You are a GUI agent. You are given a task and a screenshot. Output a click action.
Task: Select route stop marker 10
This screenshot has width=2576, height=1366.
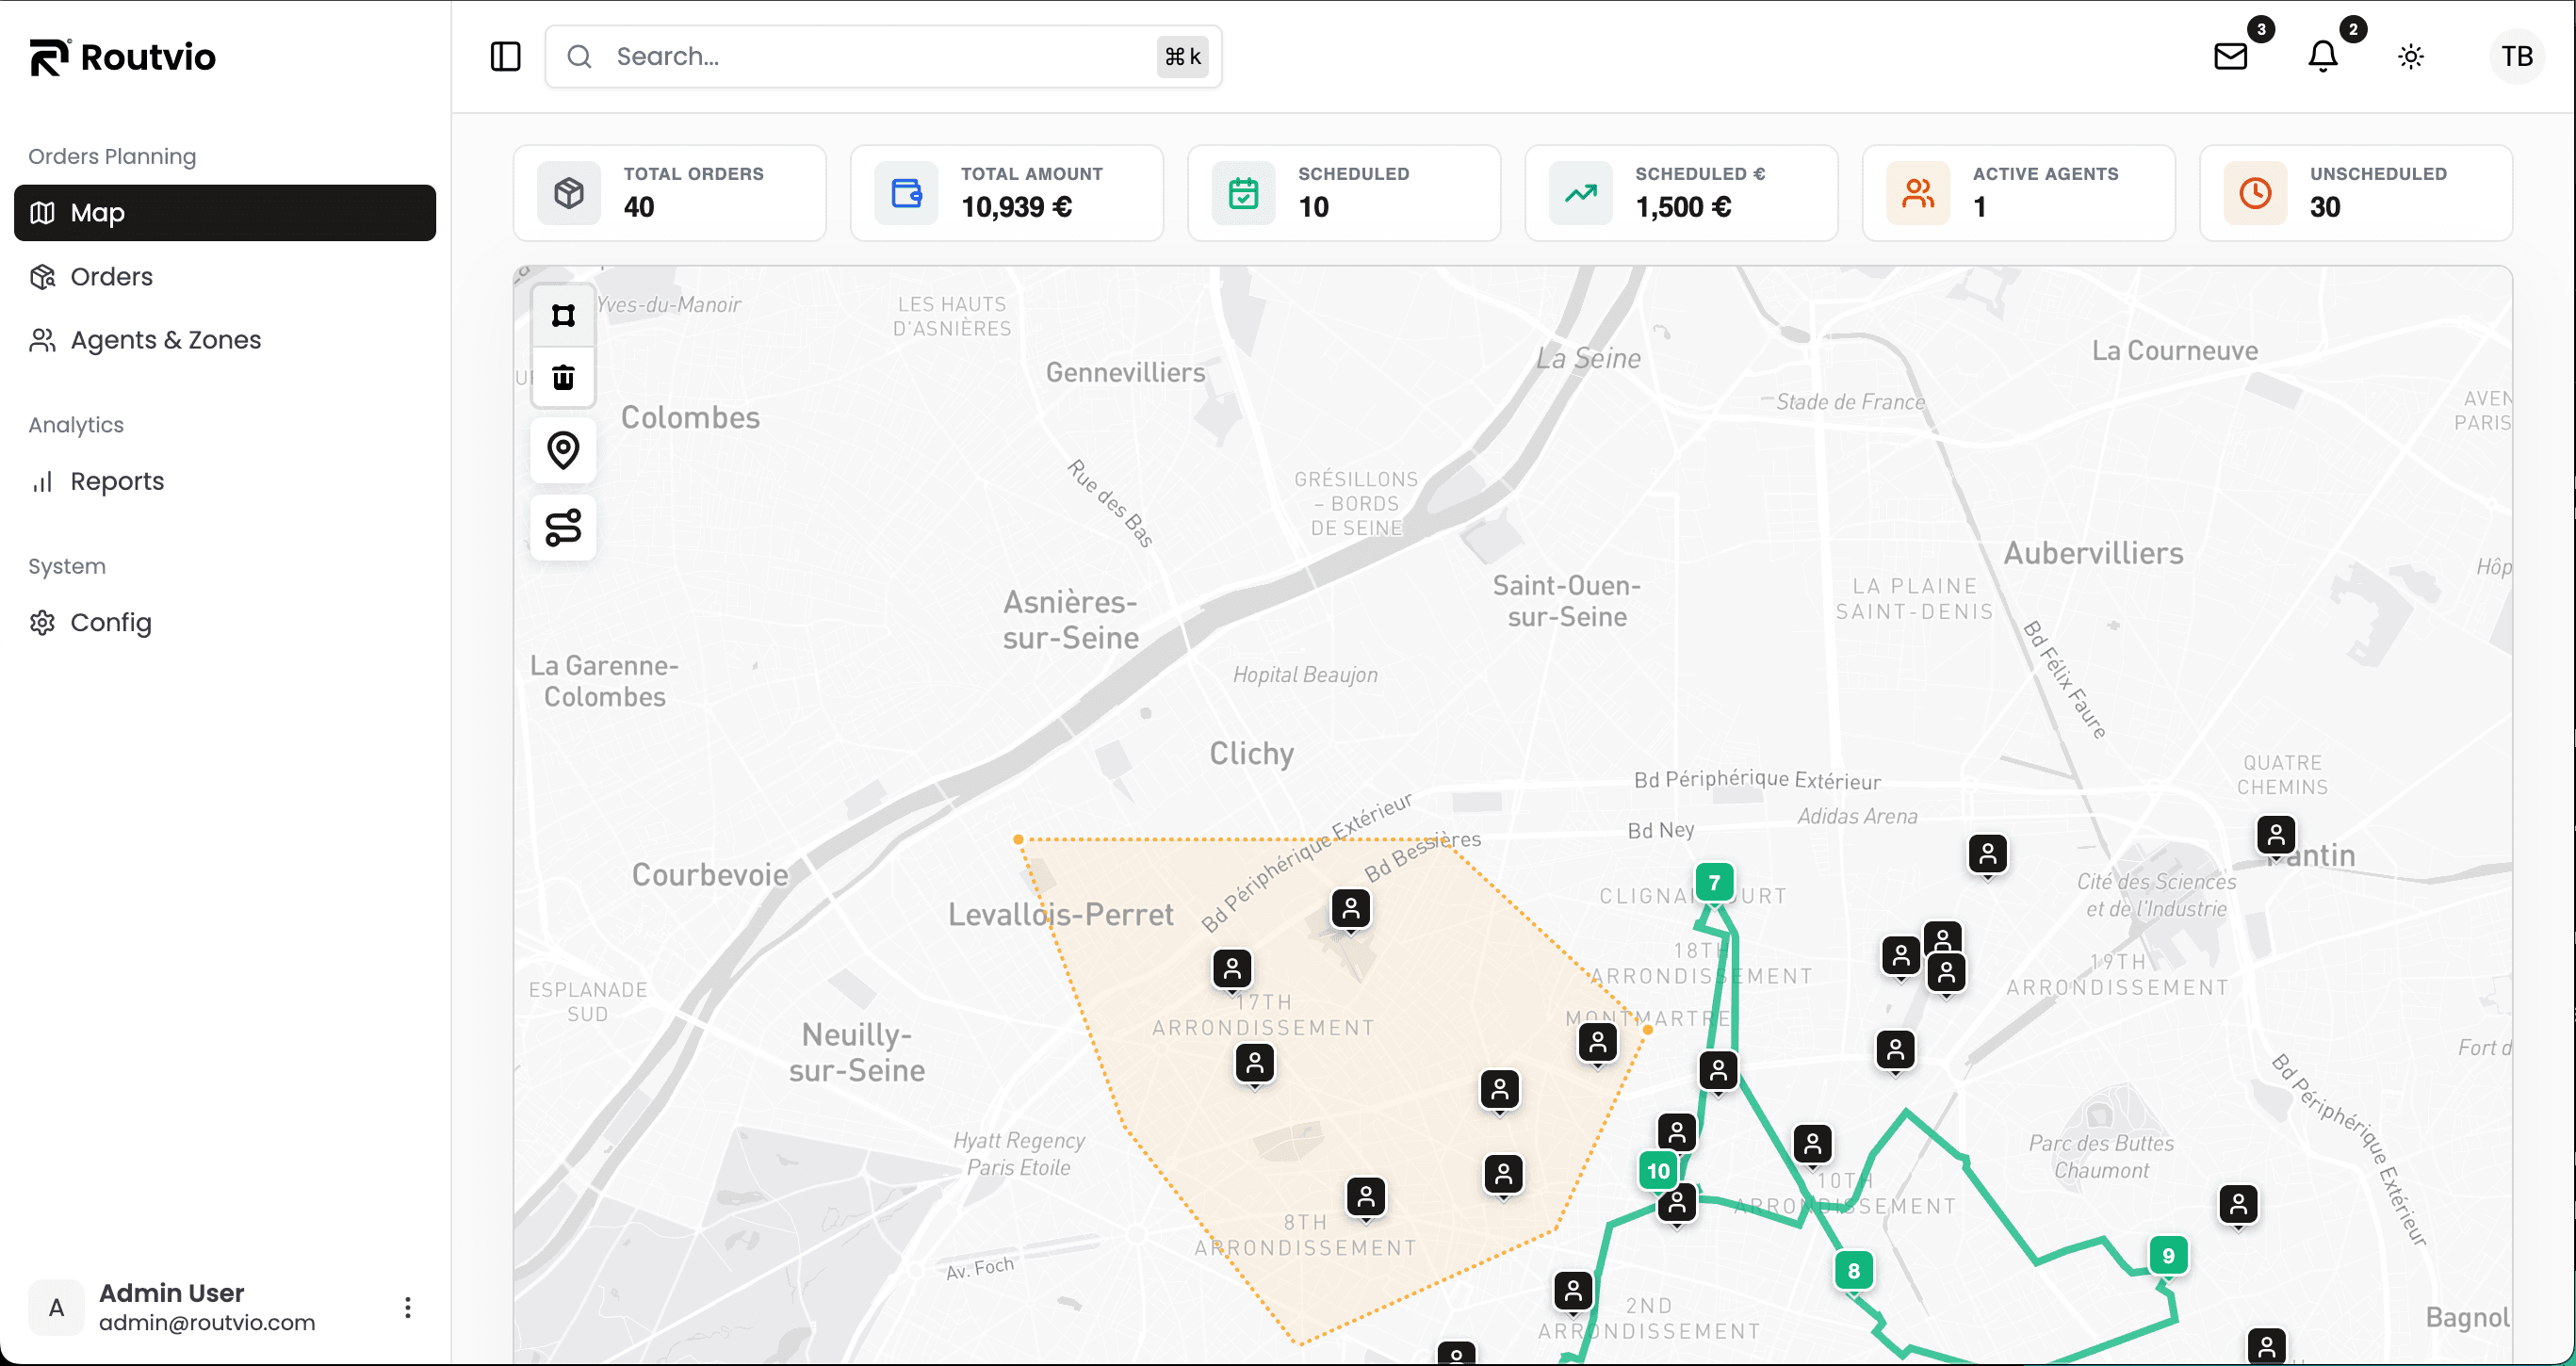point(1658,1171)
